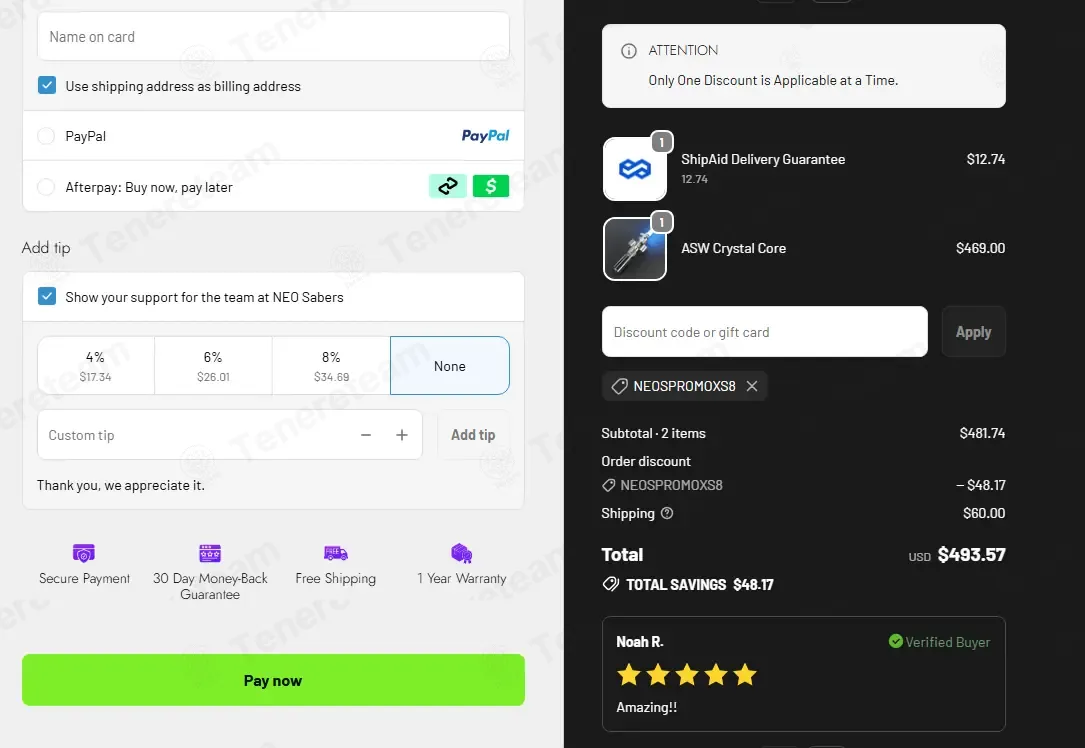Viewport: 1085px width, 748px height.
Task: Click the Apply discount button
Action: [974, 331]
